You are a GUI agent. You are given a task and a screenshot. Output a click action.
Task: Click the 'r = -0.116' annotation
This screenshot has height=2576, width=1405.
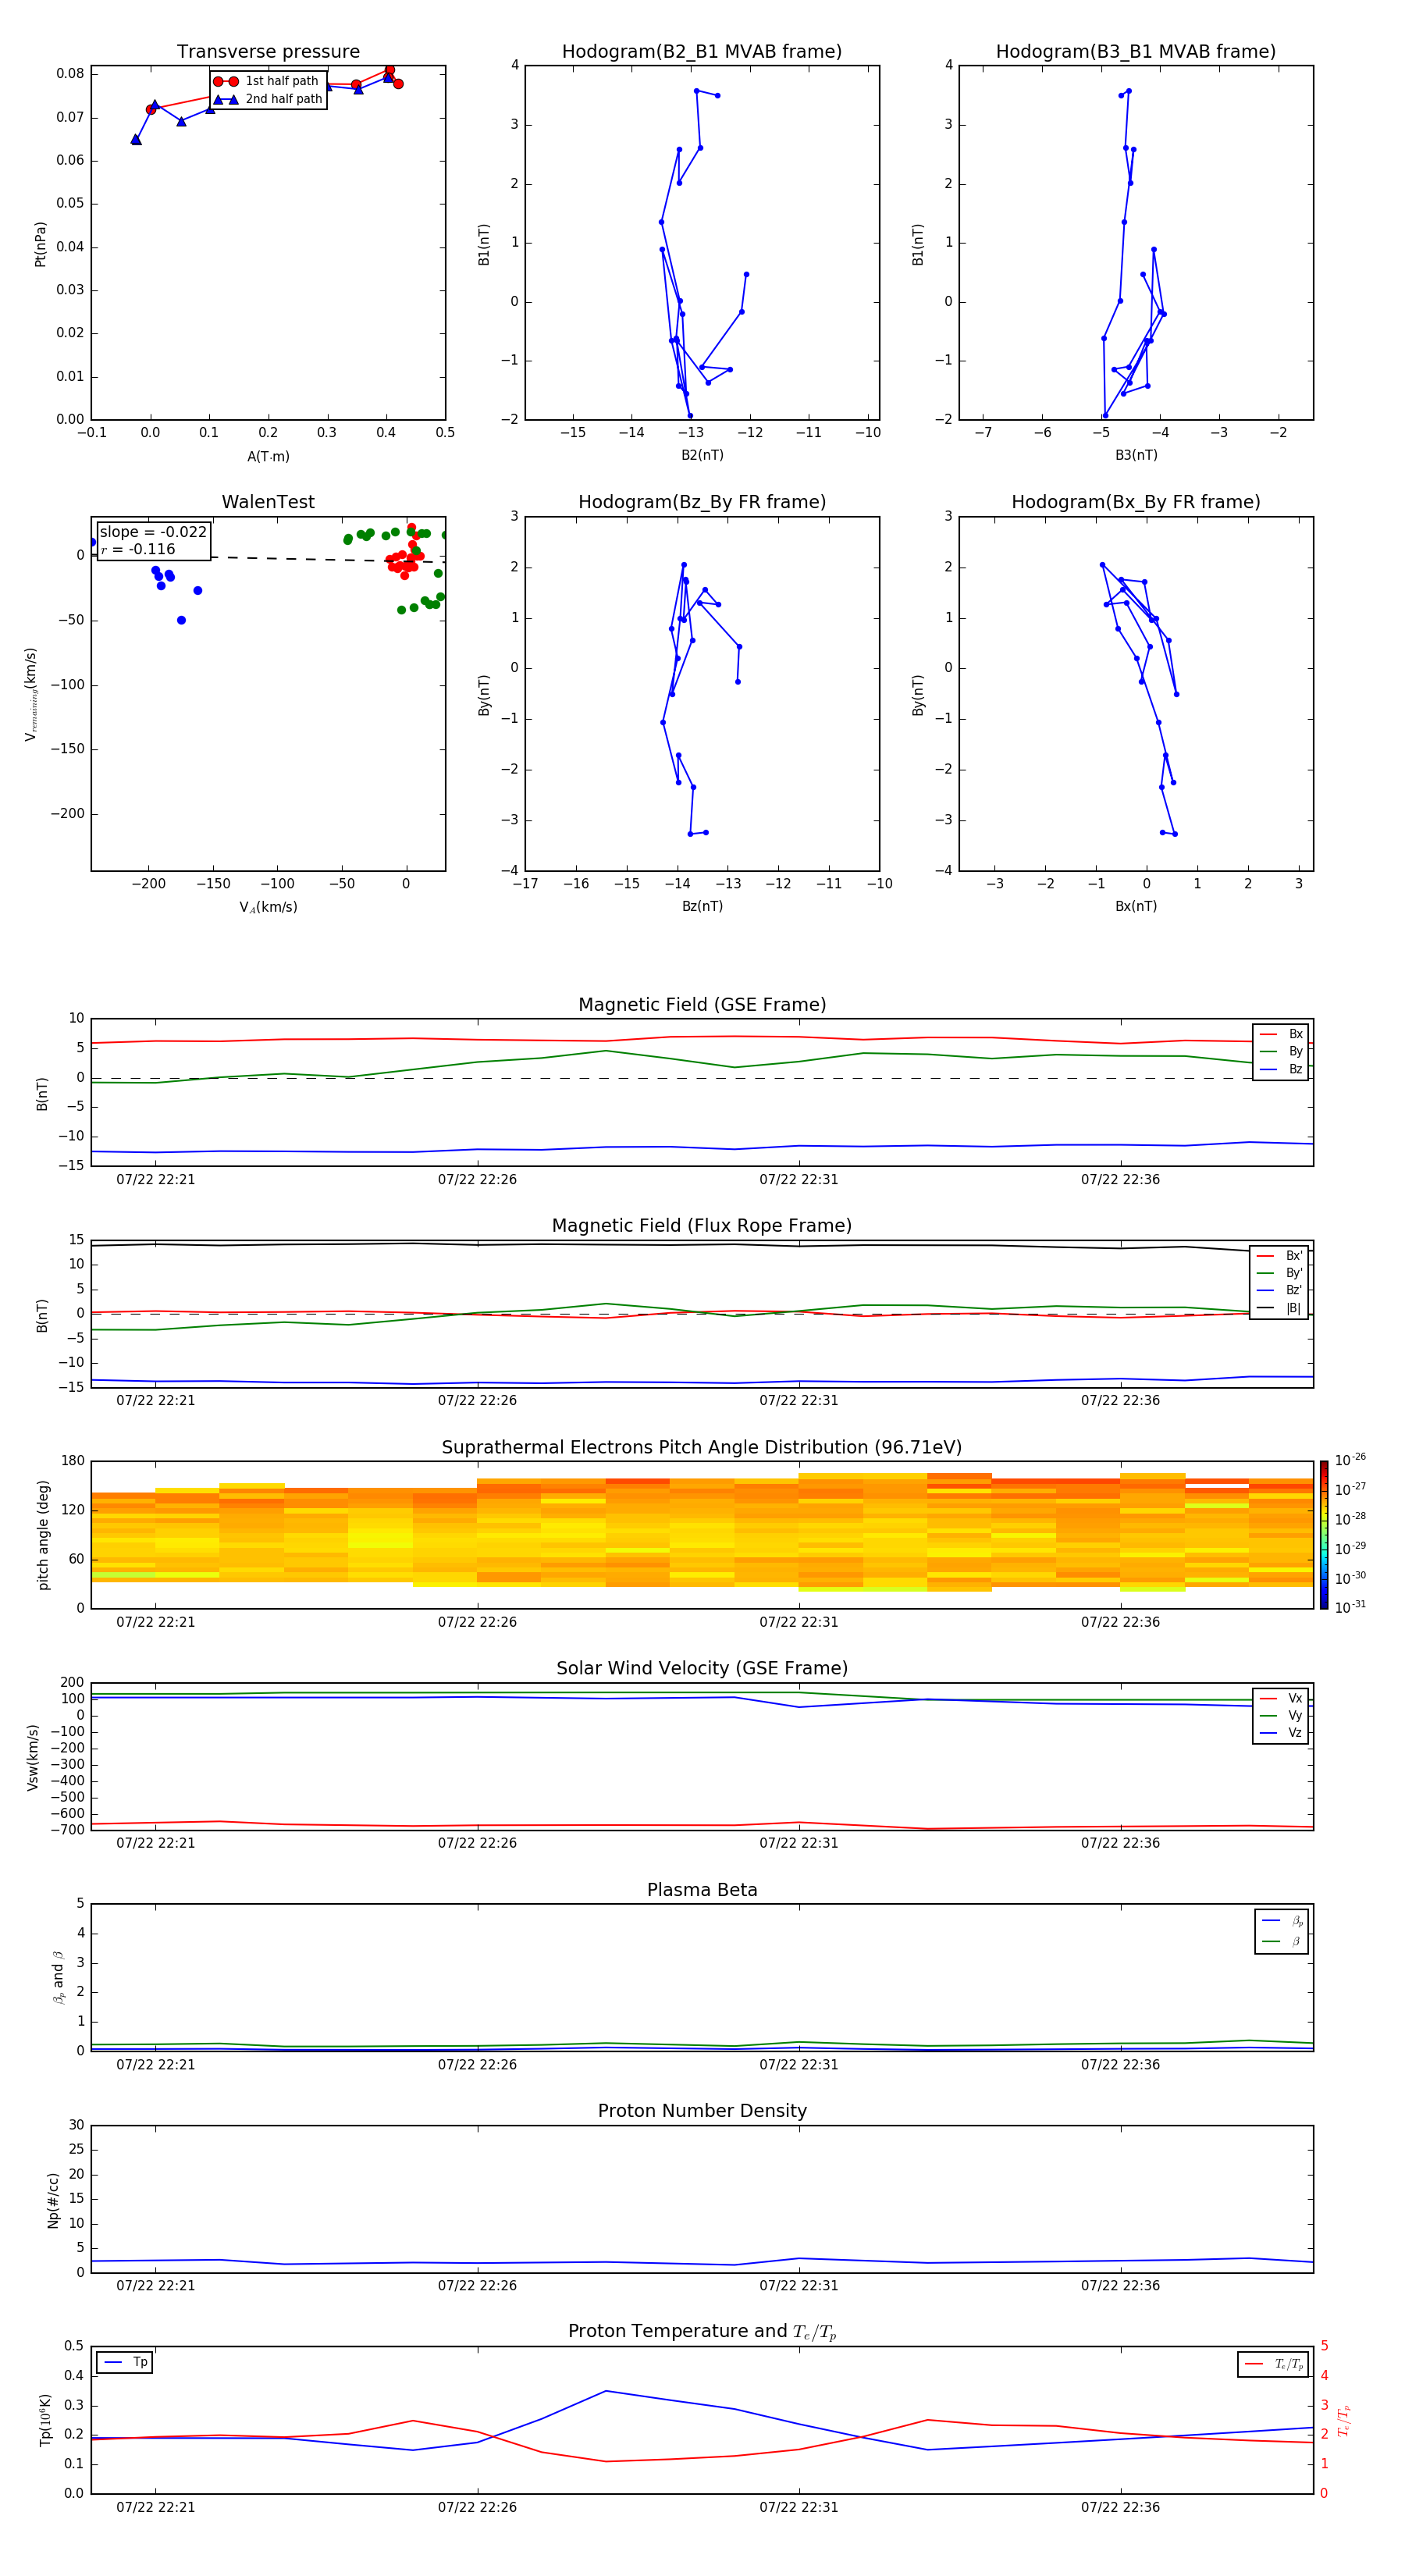tap(138, 549)
